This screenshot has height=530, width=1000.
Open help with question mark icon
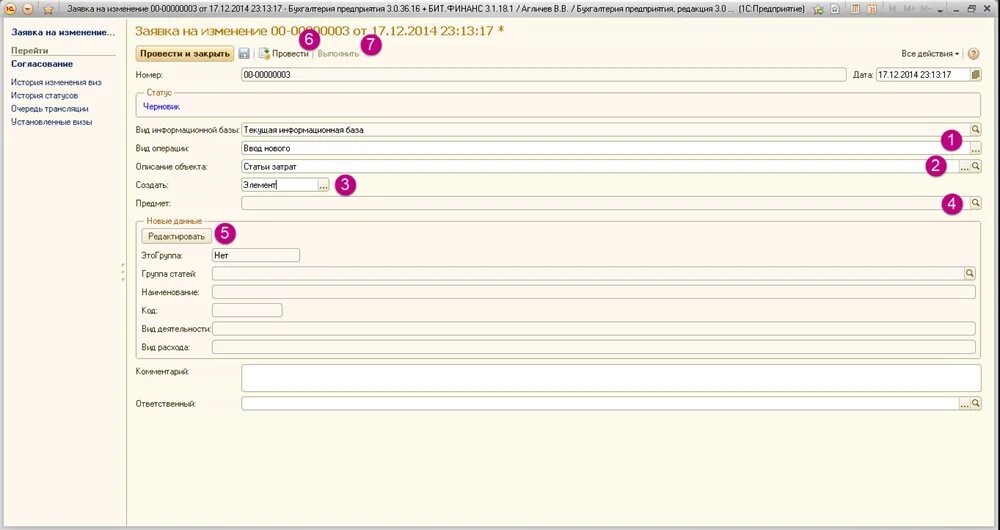(973, 54)
